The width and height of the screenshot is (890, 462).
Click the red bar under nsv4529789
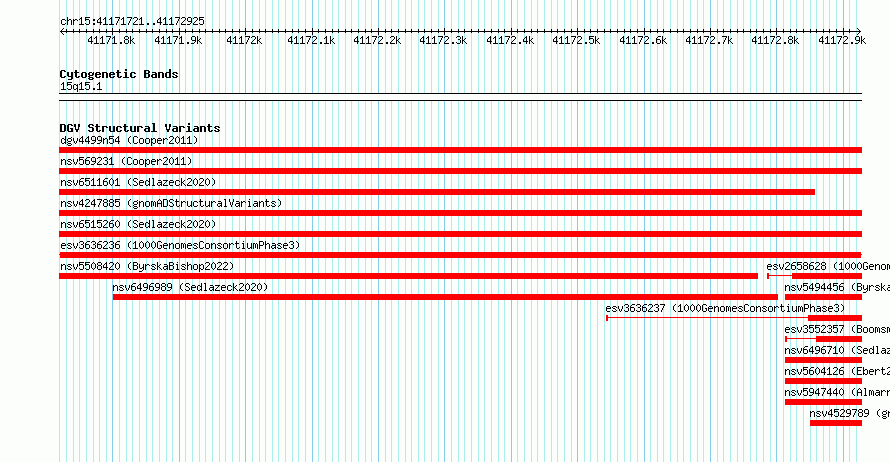tap(836, 423)
